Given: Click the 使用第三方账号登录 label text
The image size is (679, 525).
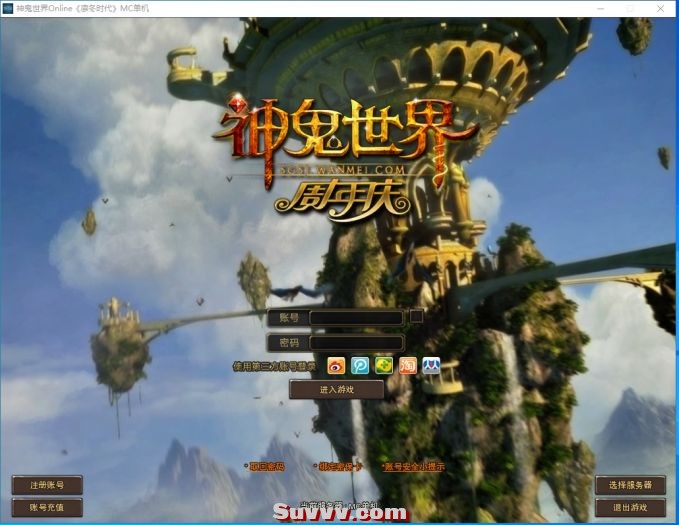Looking at the screenshot, I should (275, 366).
